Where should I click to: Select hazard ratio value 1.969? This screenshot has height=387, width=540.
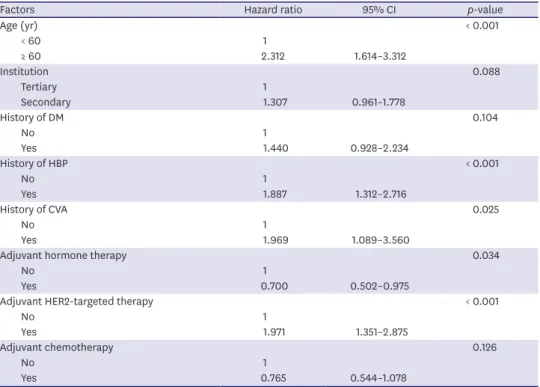tap(276, 240)
